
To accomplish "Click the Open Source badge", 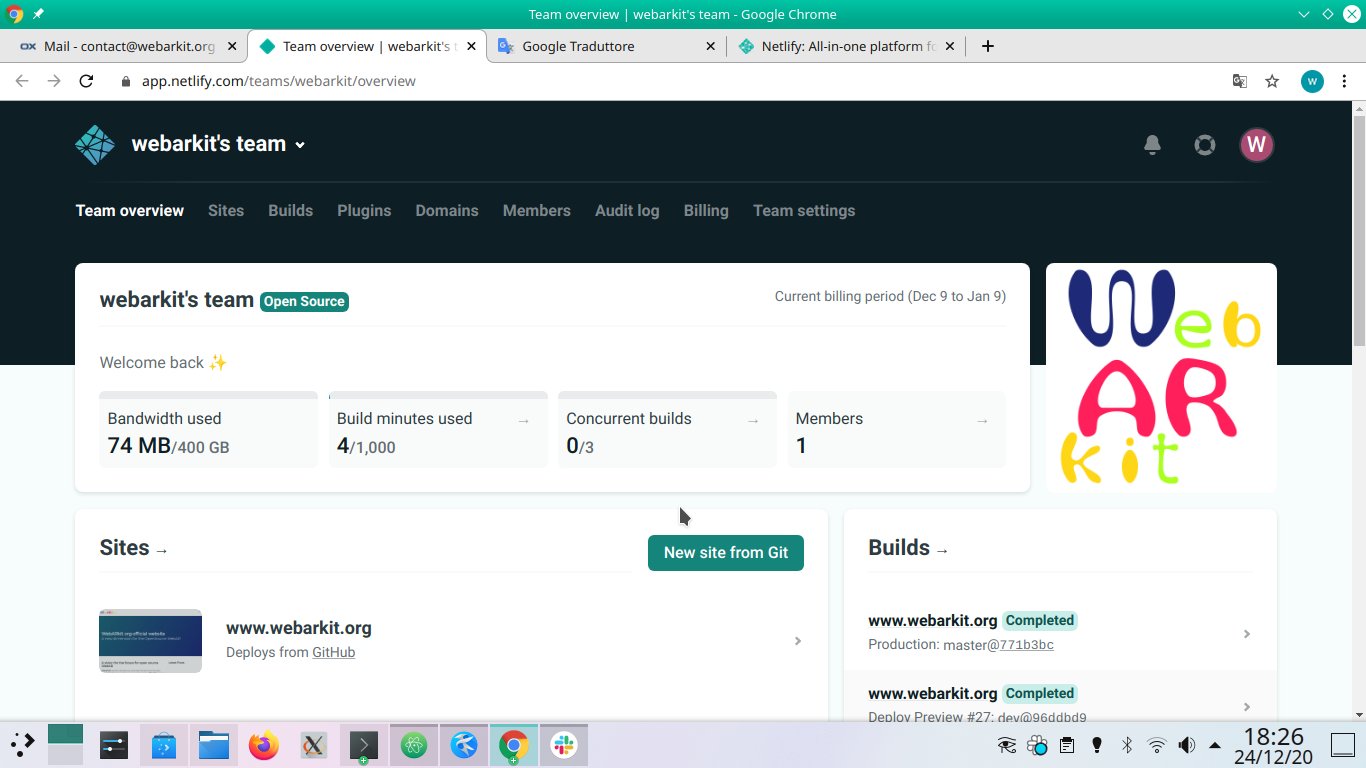I will point(304,301).
